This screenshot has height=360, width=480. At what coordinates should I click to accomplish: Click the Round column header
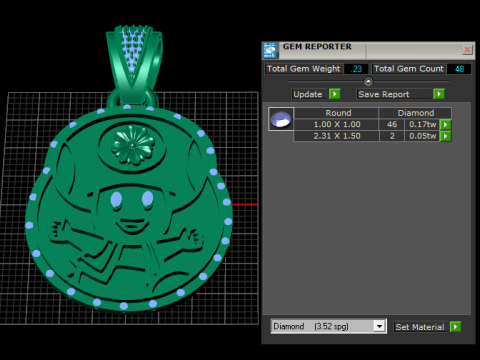337,113
